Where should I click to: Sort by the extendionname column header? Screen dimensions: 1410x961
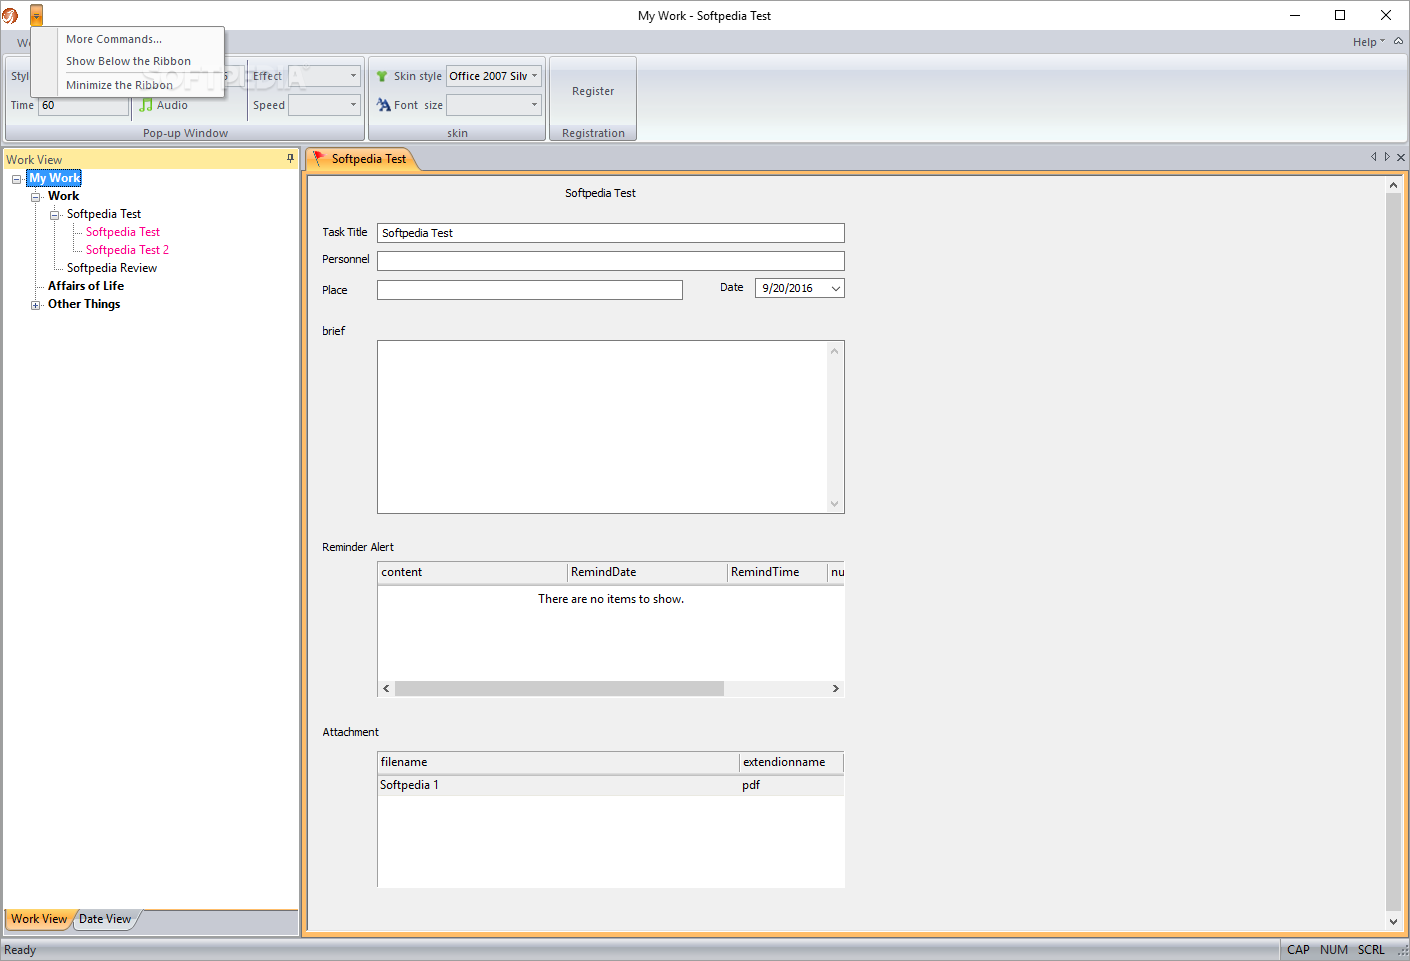click(791, 762)
